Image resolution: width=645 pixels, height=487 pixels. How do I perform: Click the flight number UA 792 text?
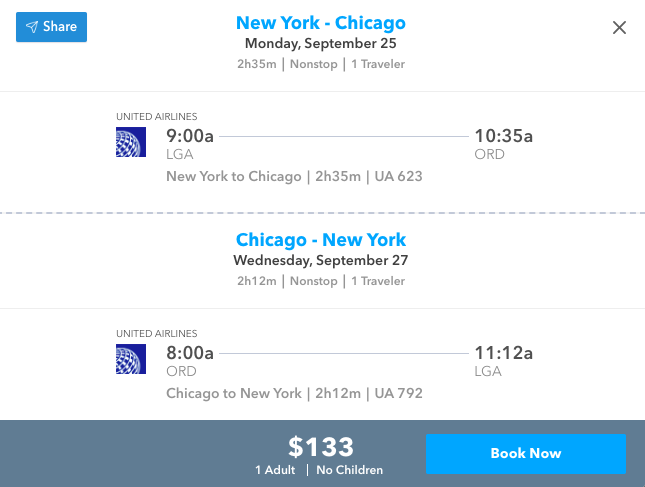(x=399, y=394)
